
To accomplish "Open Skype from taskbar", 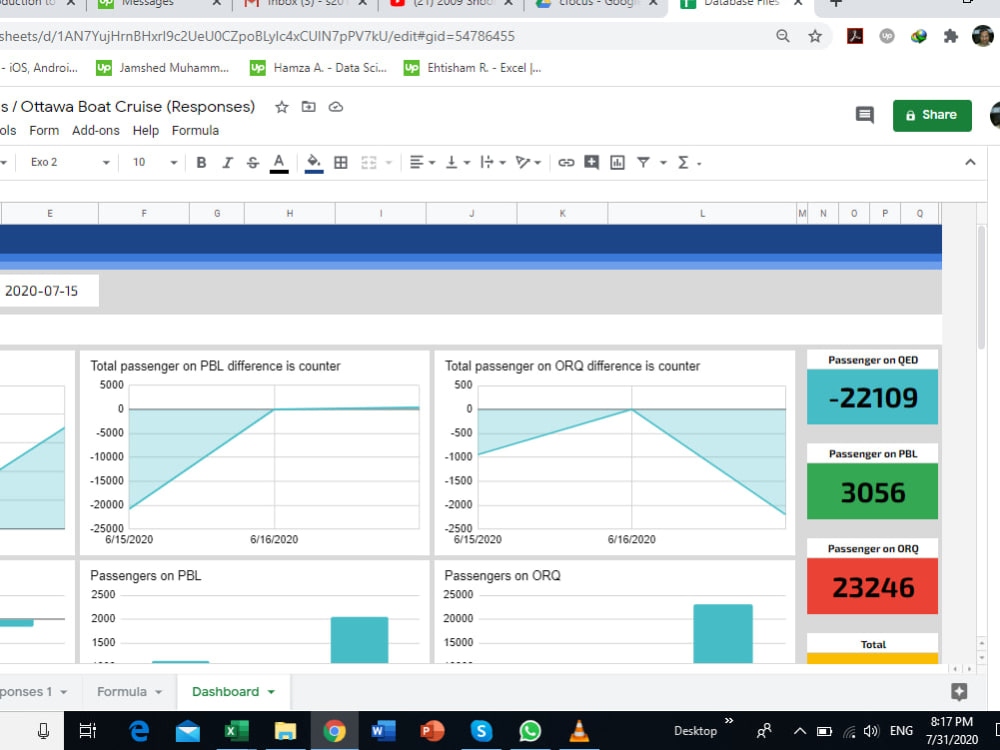I will (x=480, y=731).
